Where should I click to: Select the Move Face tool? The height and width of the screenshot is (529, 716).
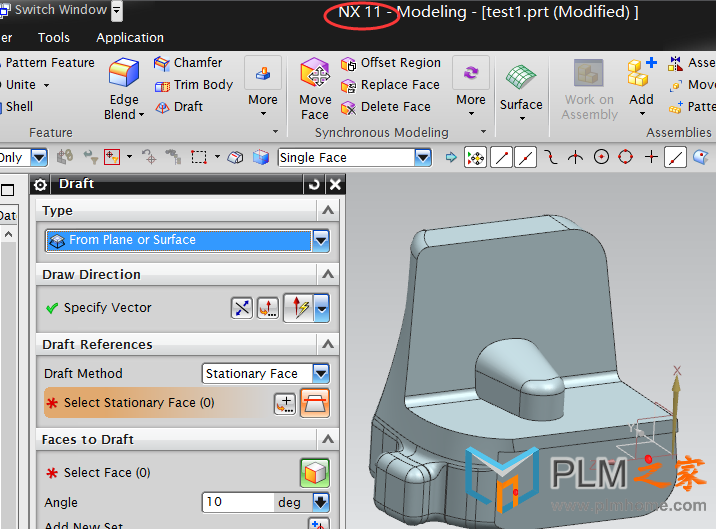[x=315, y=89]
